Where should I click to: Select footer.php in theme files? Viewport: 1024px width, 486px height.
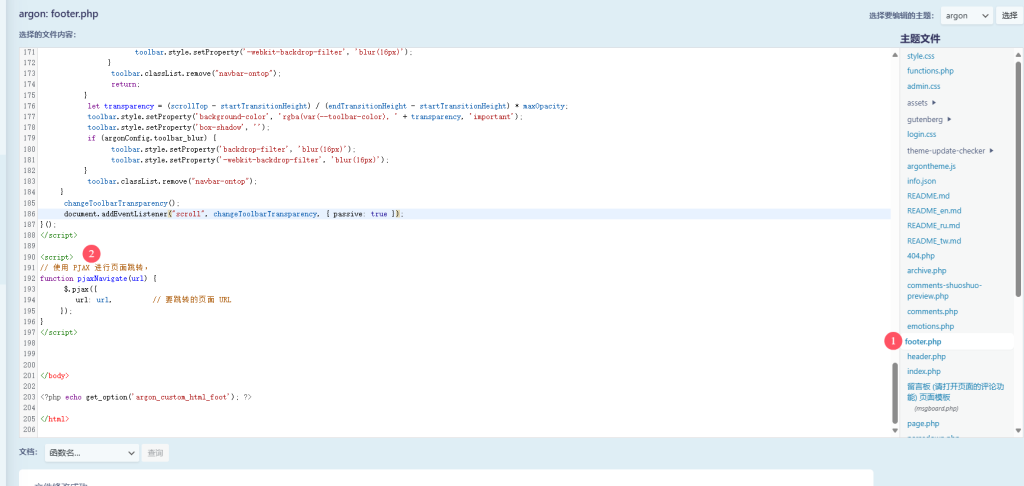(x=923, y=341)
